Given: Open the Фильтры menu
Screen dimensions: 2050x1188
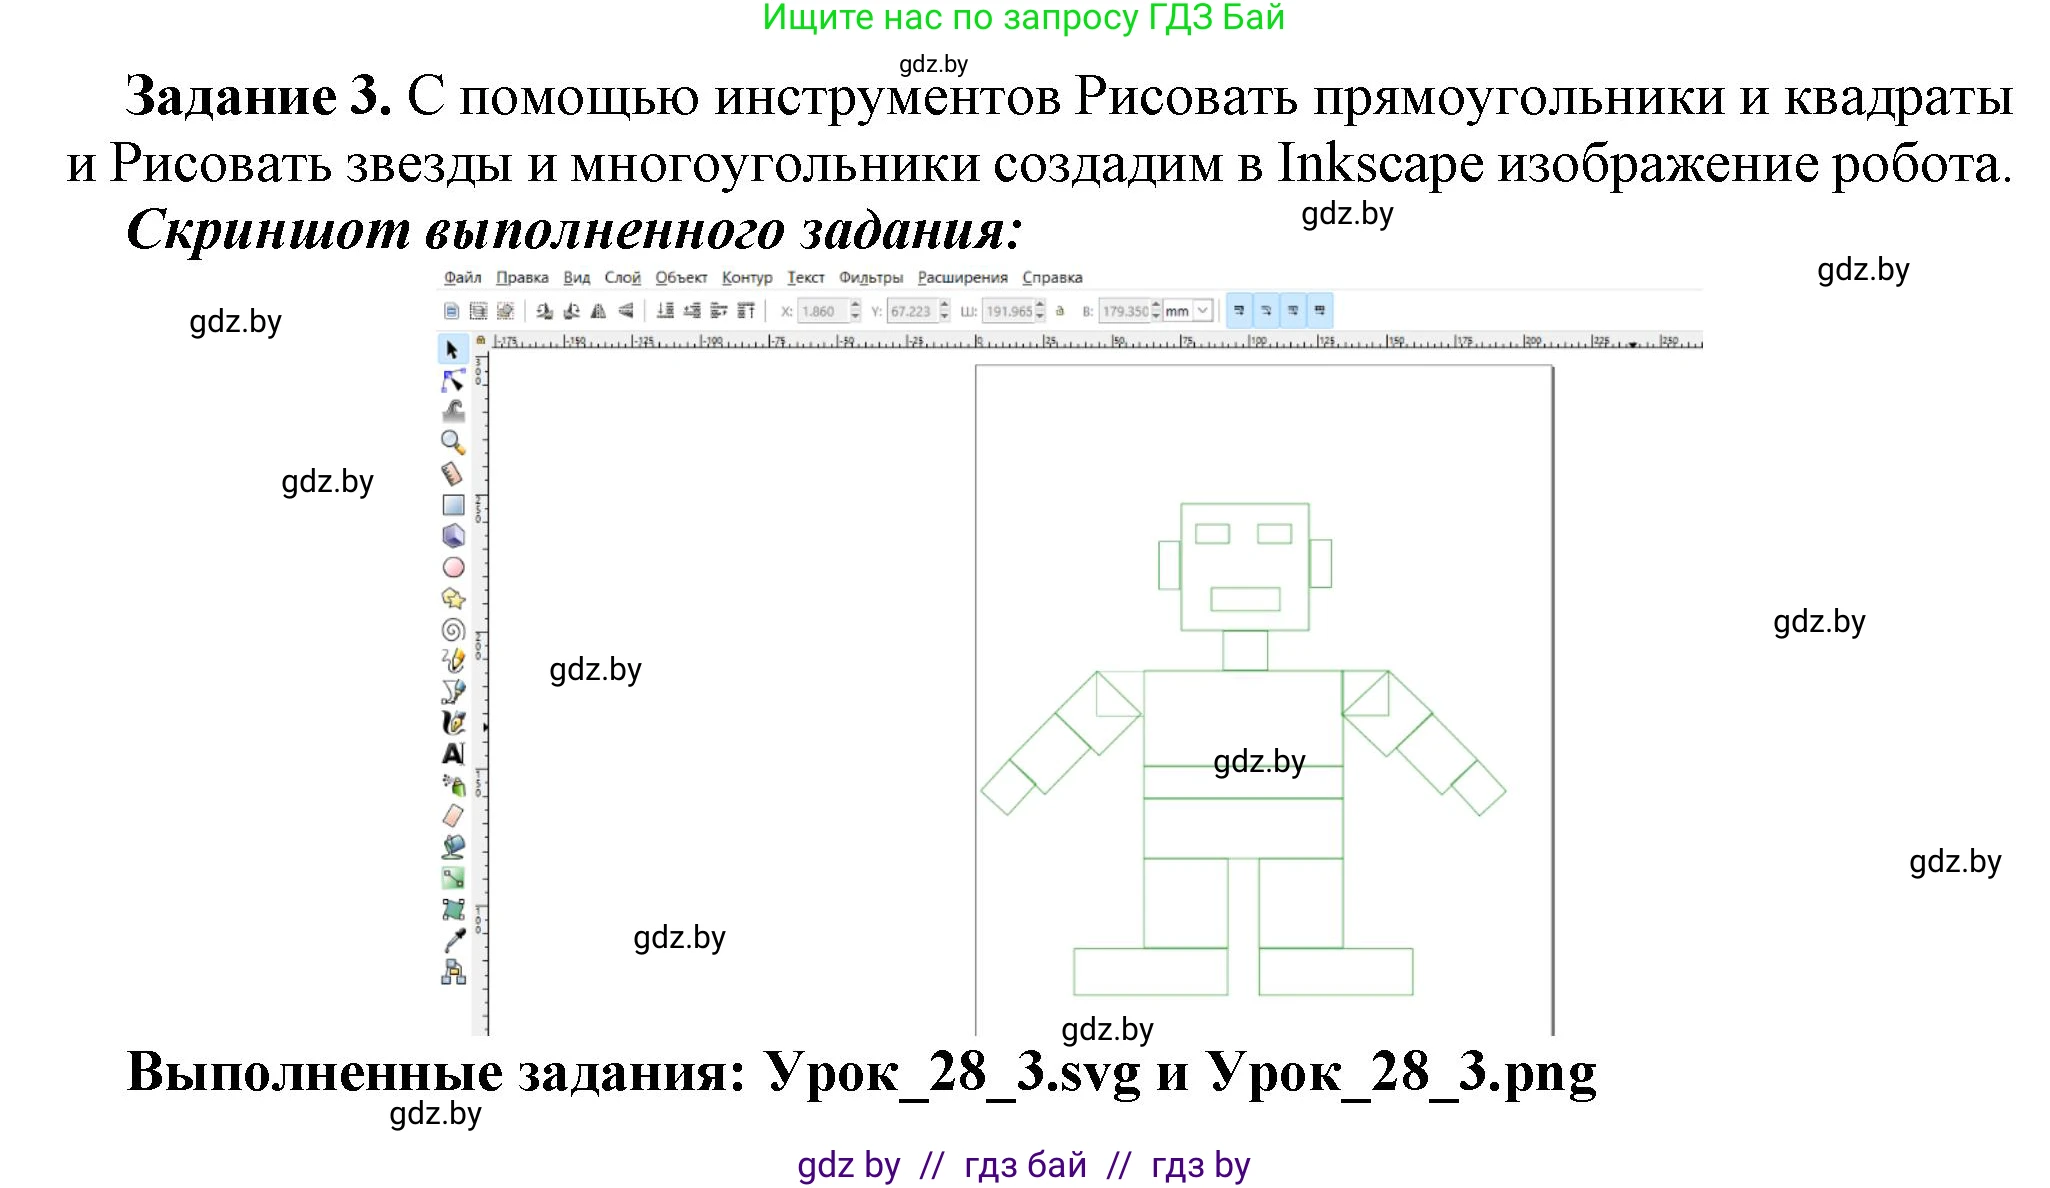Looking at the screenshot, I should tap(870, 278).
